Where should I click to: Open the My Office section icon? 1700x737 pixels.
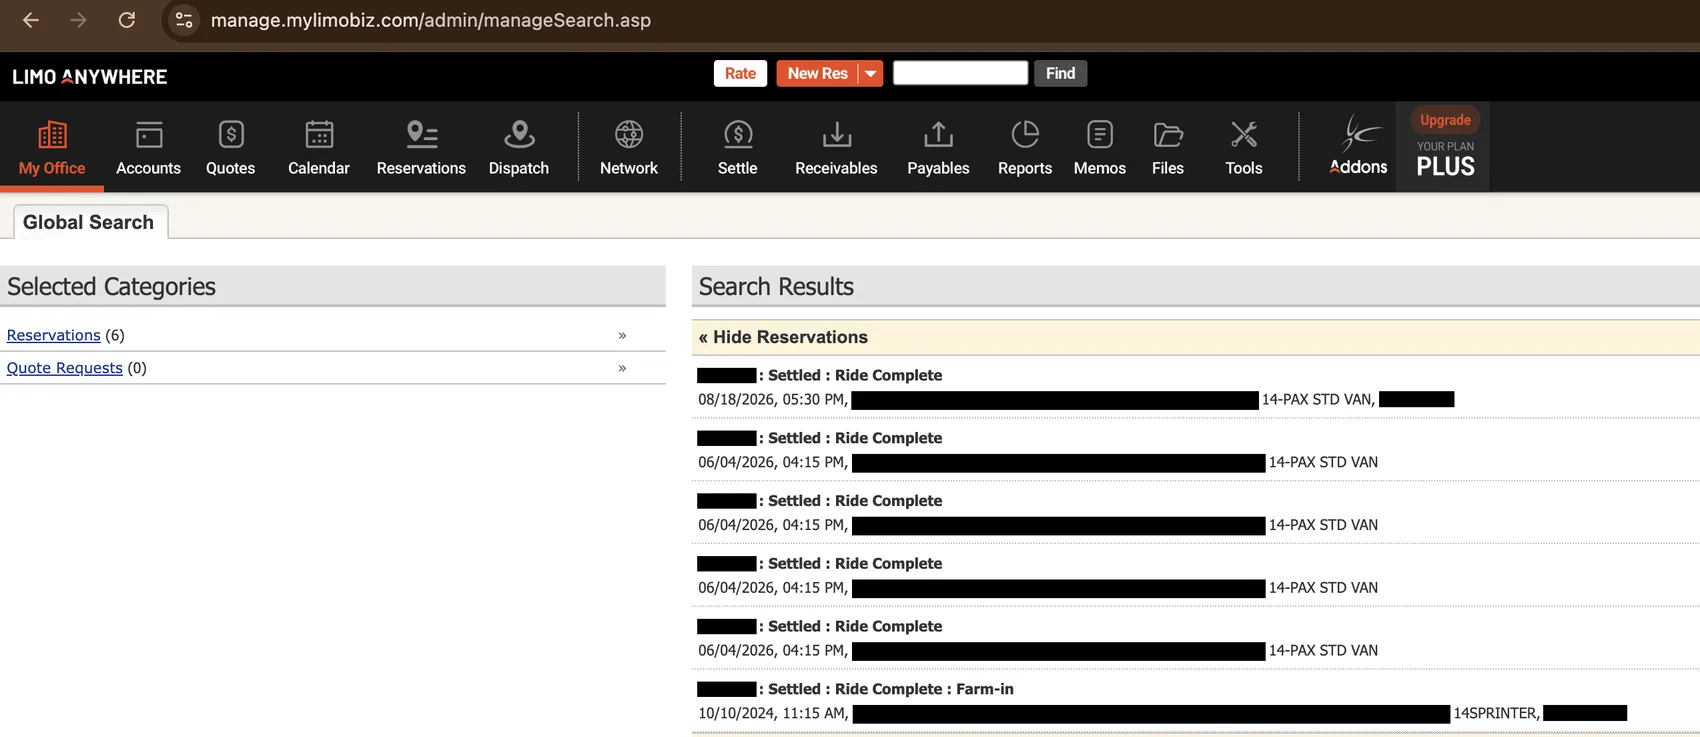[x=52, y=135]
